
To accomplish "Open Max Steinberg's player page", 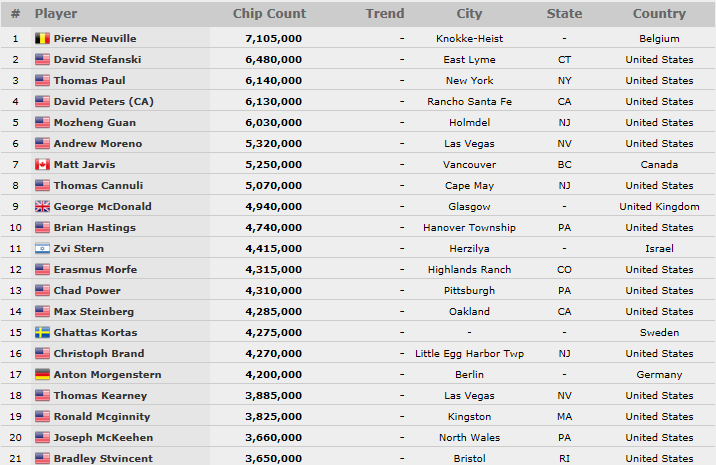I will (x=94, y=312).
